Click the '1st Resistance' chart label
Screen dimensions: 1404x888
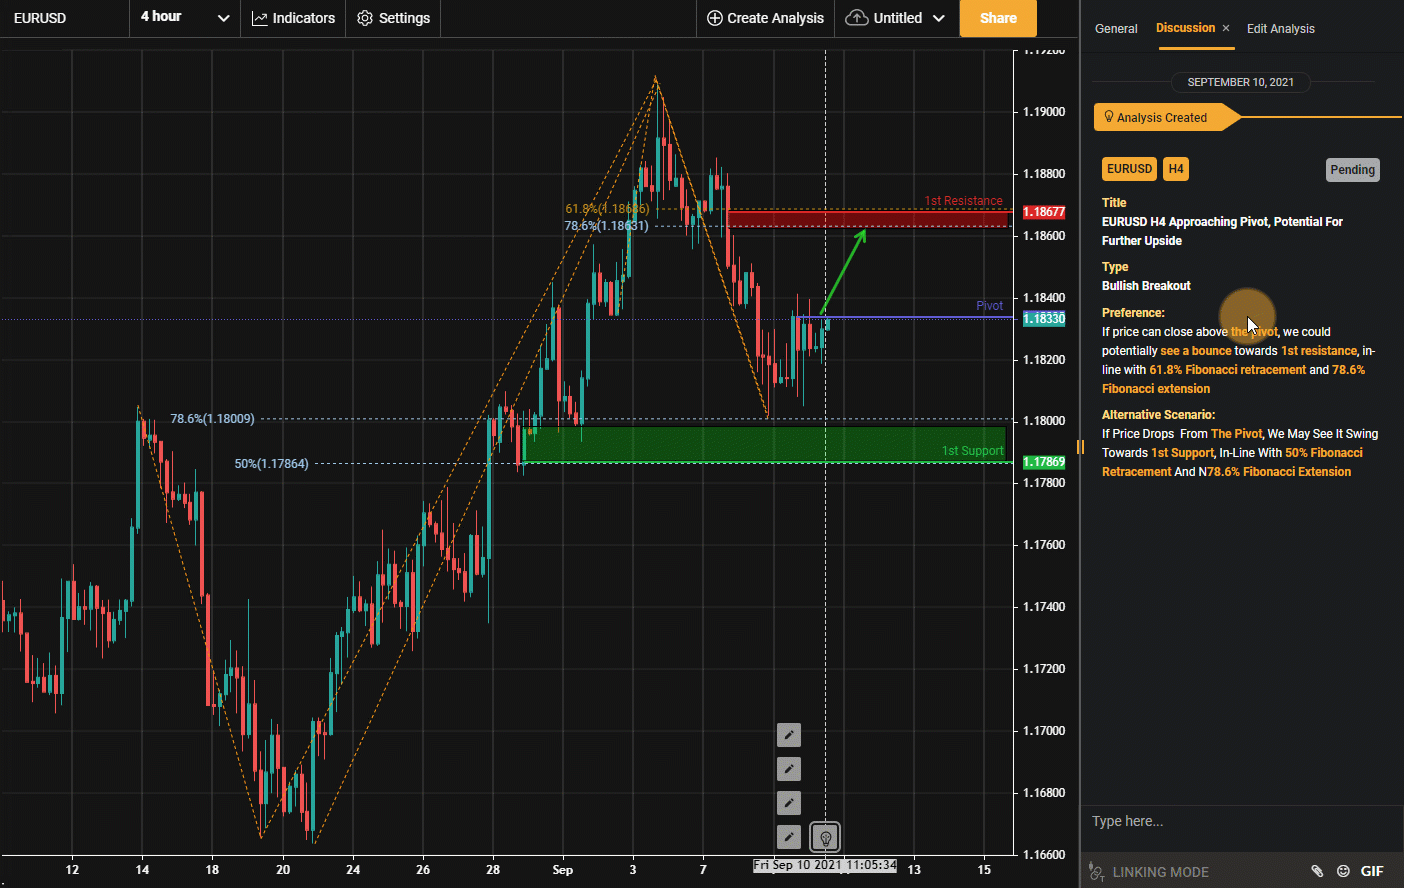963,201
